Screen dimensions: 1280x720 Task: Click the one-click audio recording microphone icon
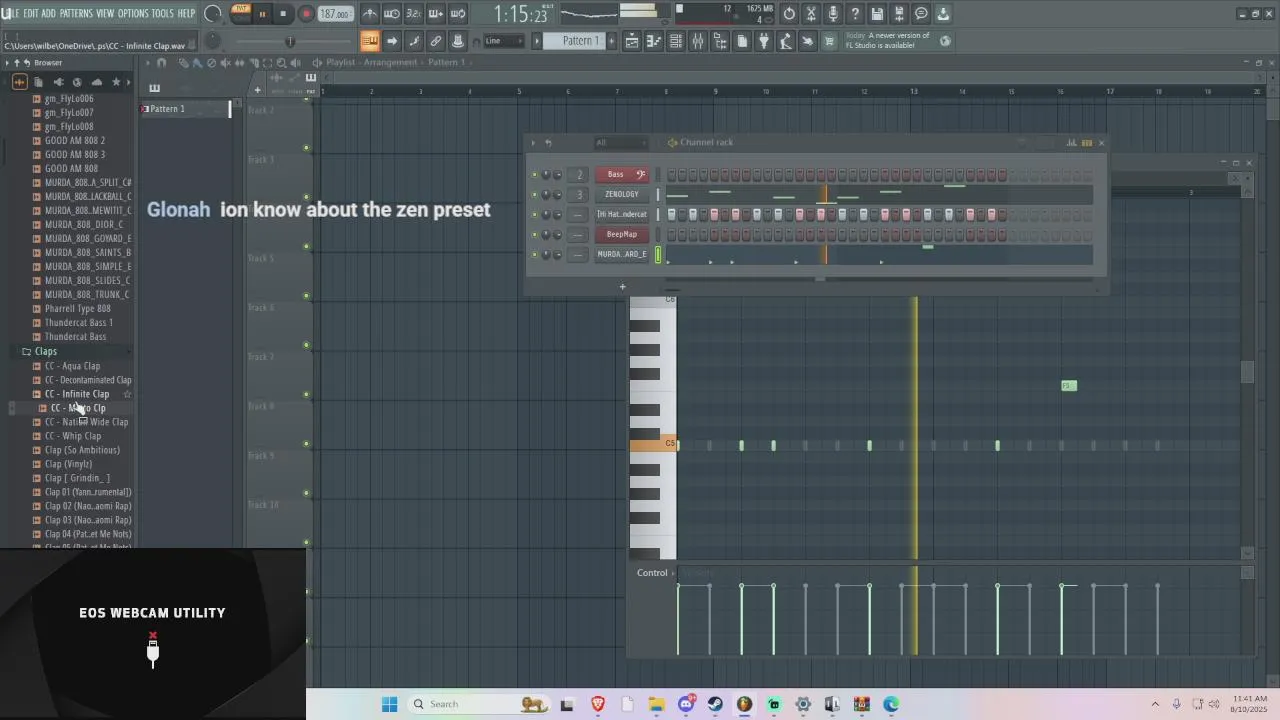(833, 14)
